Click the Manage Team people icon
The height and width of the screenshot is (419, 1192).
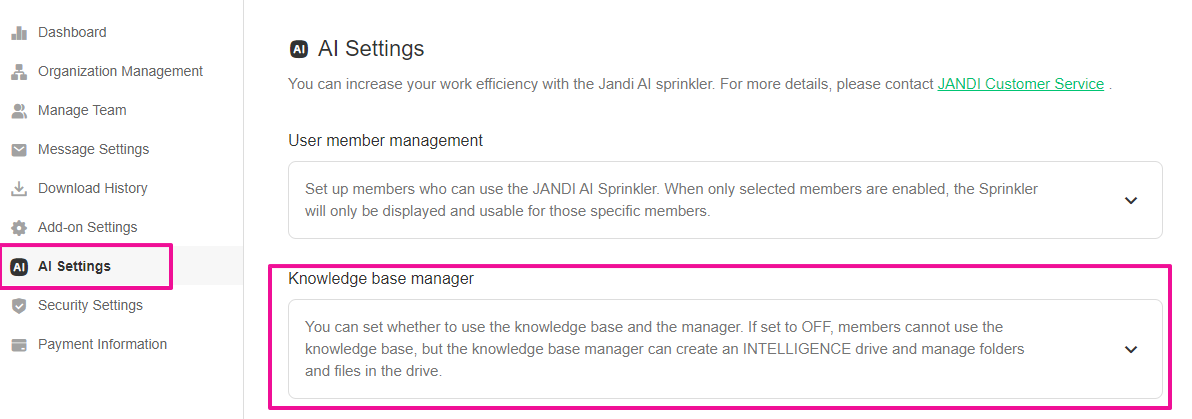tap(19, 111)
